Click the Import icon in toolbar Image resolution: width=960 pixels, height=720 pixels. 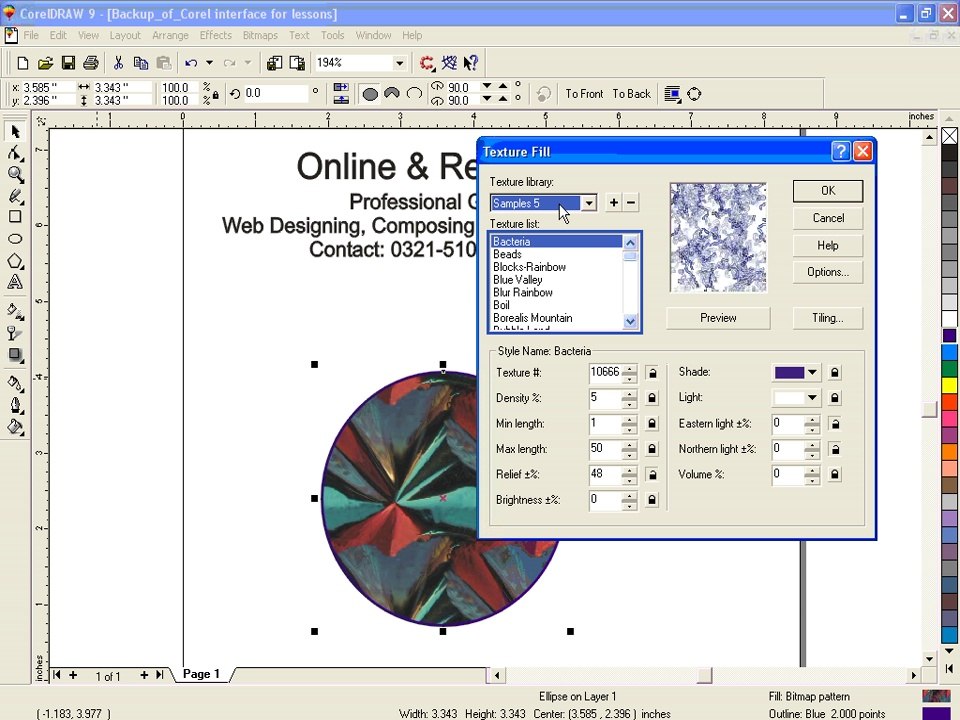[274, 63]
